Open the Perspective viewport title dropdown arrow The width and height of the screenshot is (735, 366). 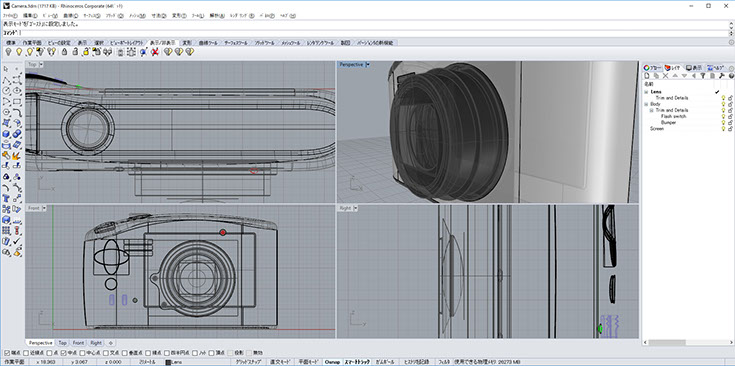pos(368,64)
